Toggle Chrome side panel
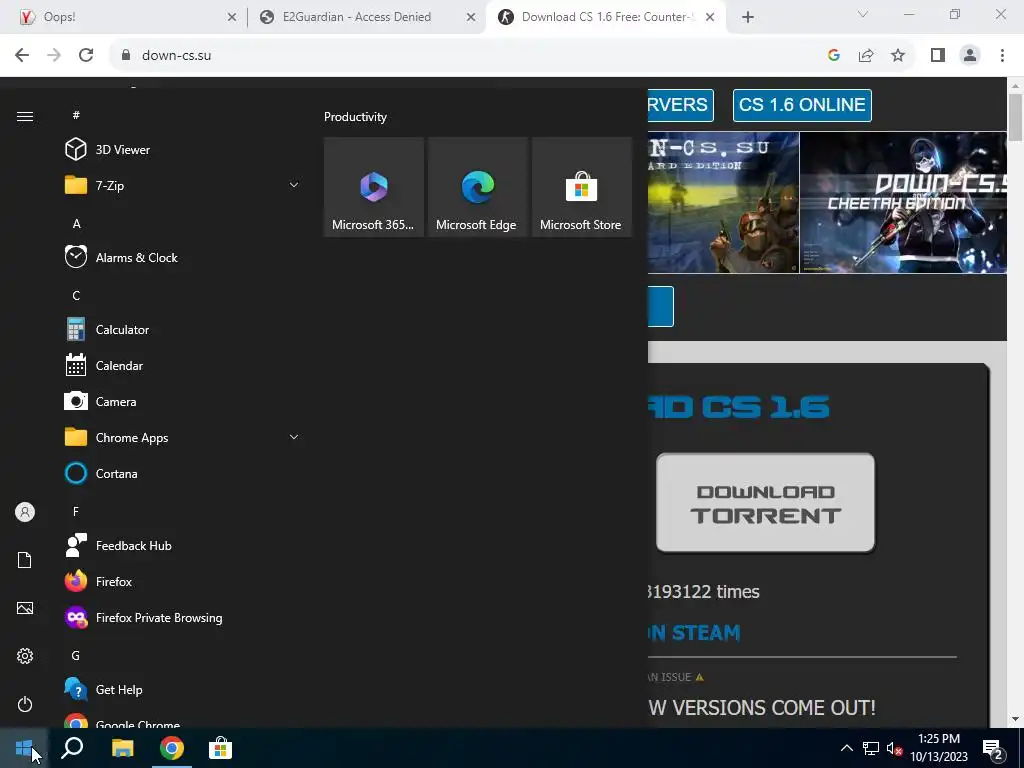 (938, 56)
